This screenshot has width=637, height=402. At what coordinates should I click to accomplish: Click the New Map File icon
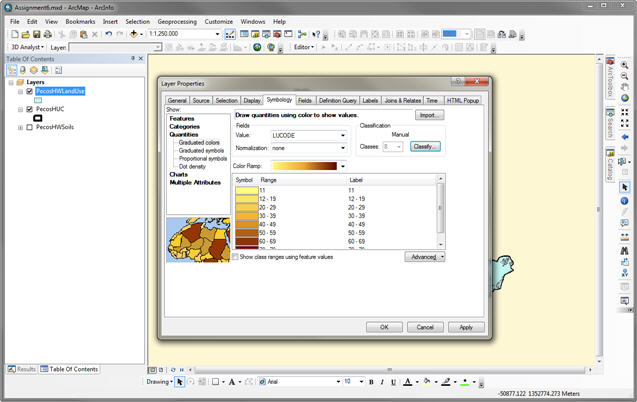(15, 35)
